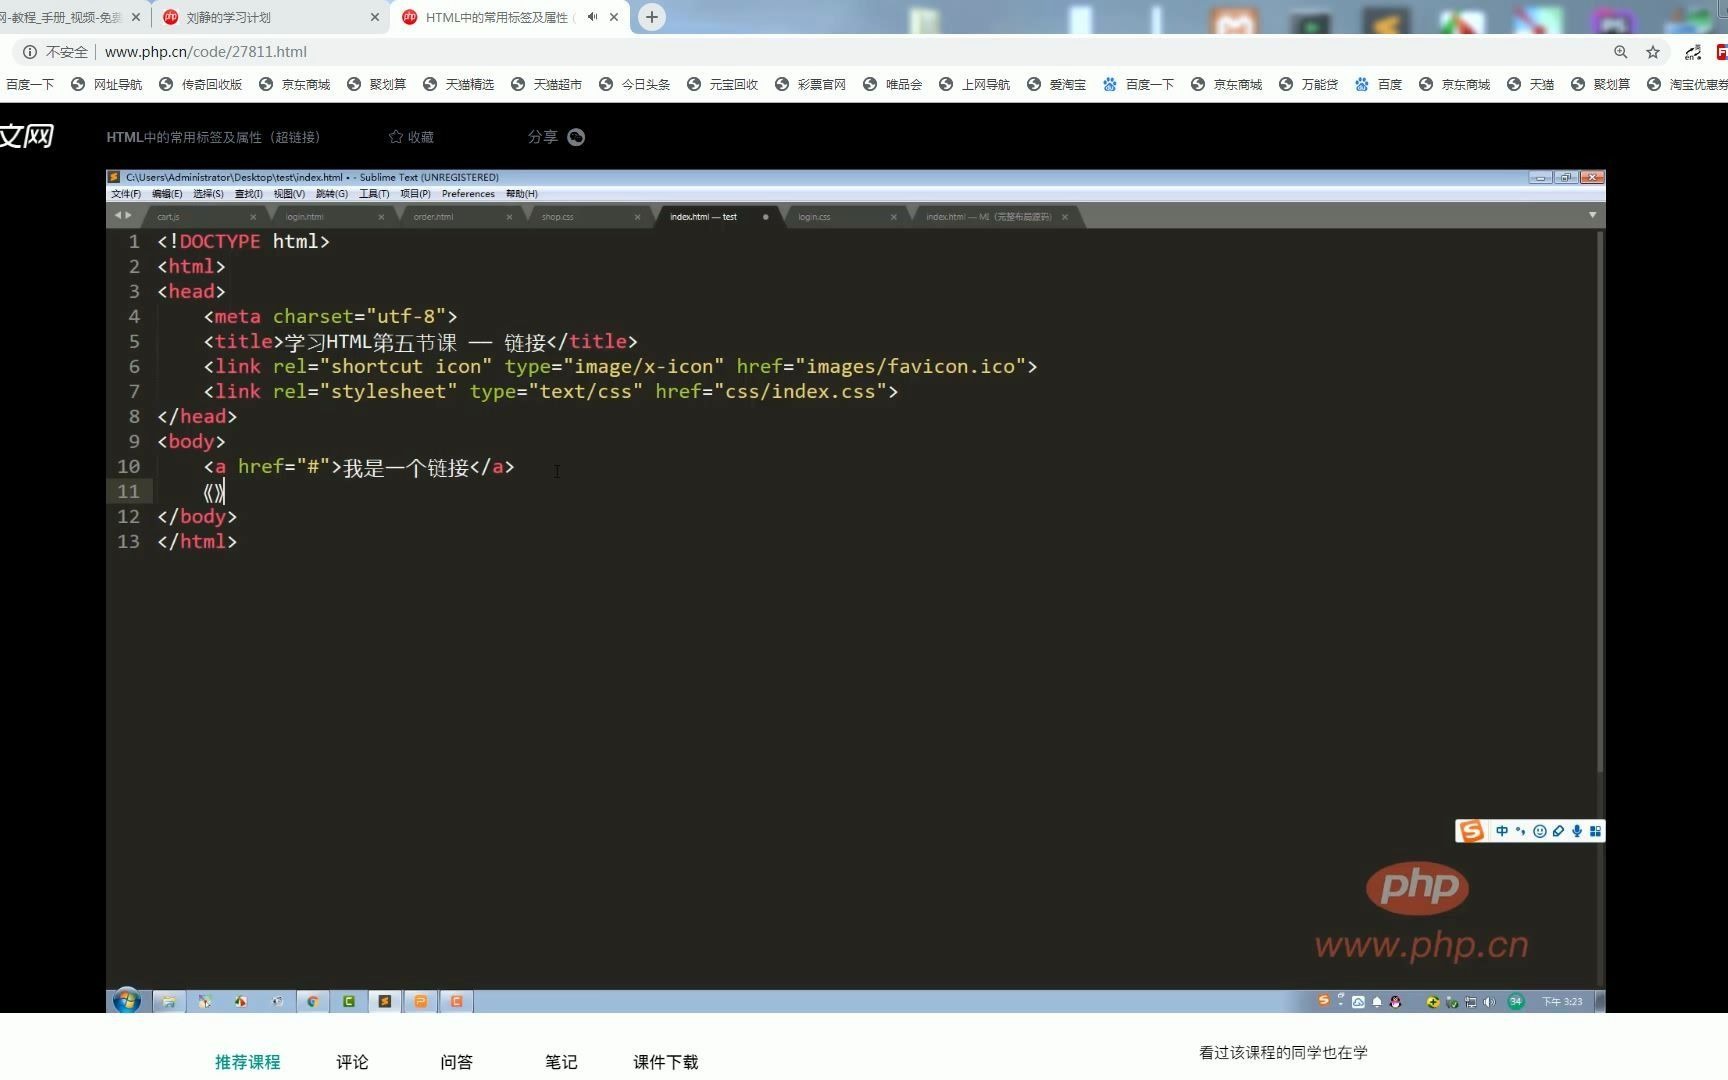Open the 项目(P) menu in Sublime Text
The height and width of the screenshot is (1080, 1728).
[x=415, y=194]
